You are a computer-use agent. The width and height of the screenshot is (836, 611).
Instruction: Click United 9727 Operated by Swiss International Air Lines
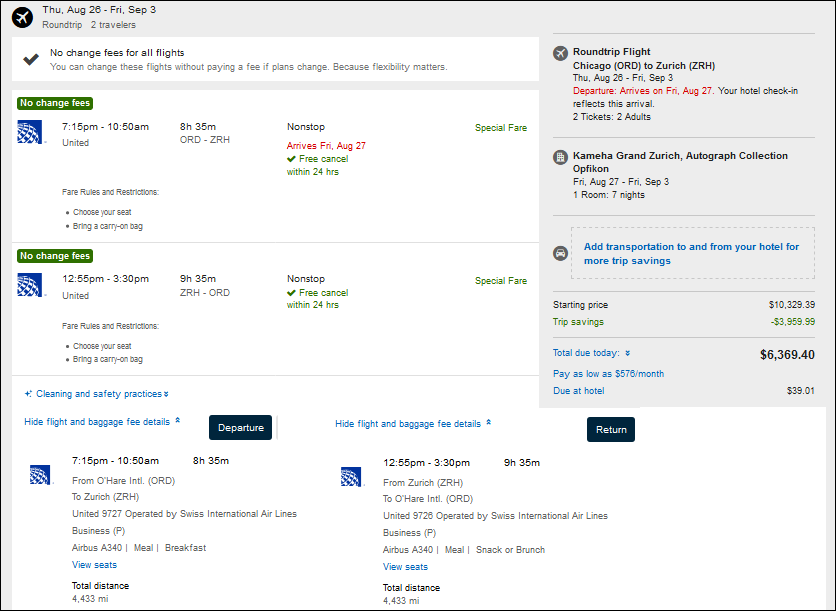point(184,514)
